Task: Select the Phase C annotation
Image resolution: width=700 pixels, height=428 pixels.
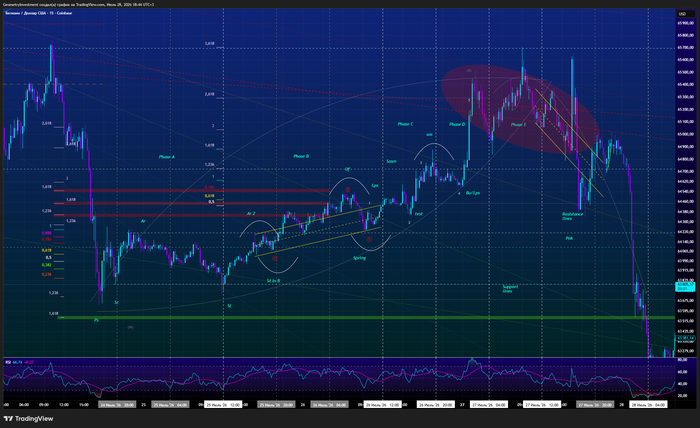Action: coord(405,124)
